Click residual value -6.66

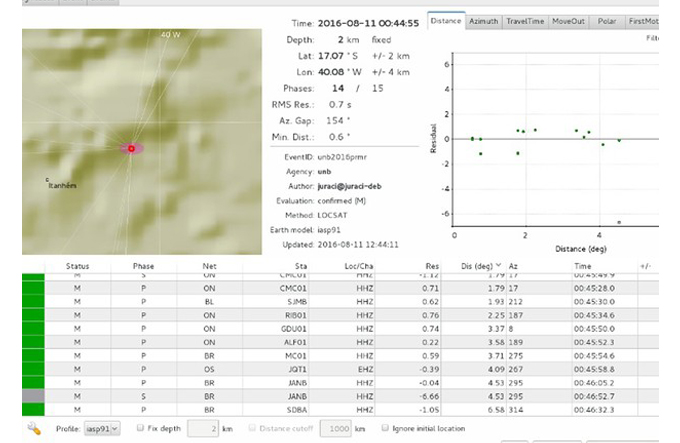tap(429, 396)
